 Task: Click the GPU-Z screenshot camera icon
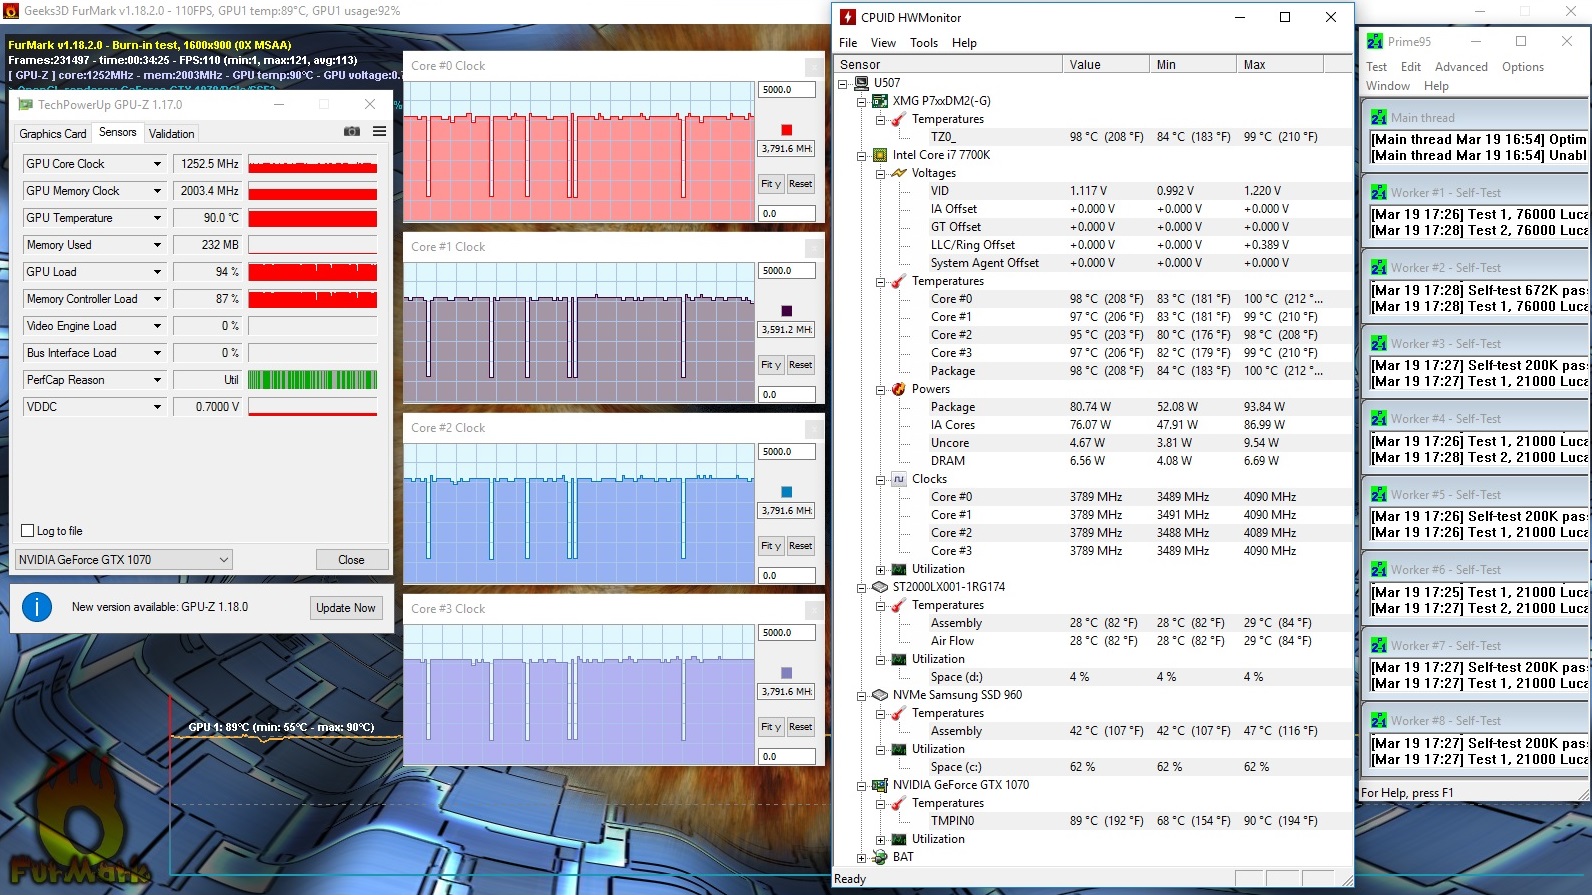coord(352,132)
